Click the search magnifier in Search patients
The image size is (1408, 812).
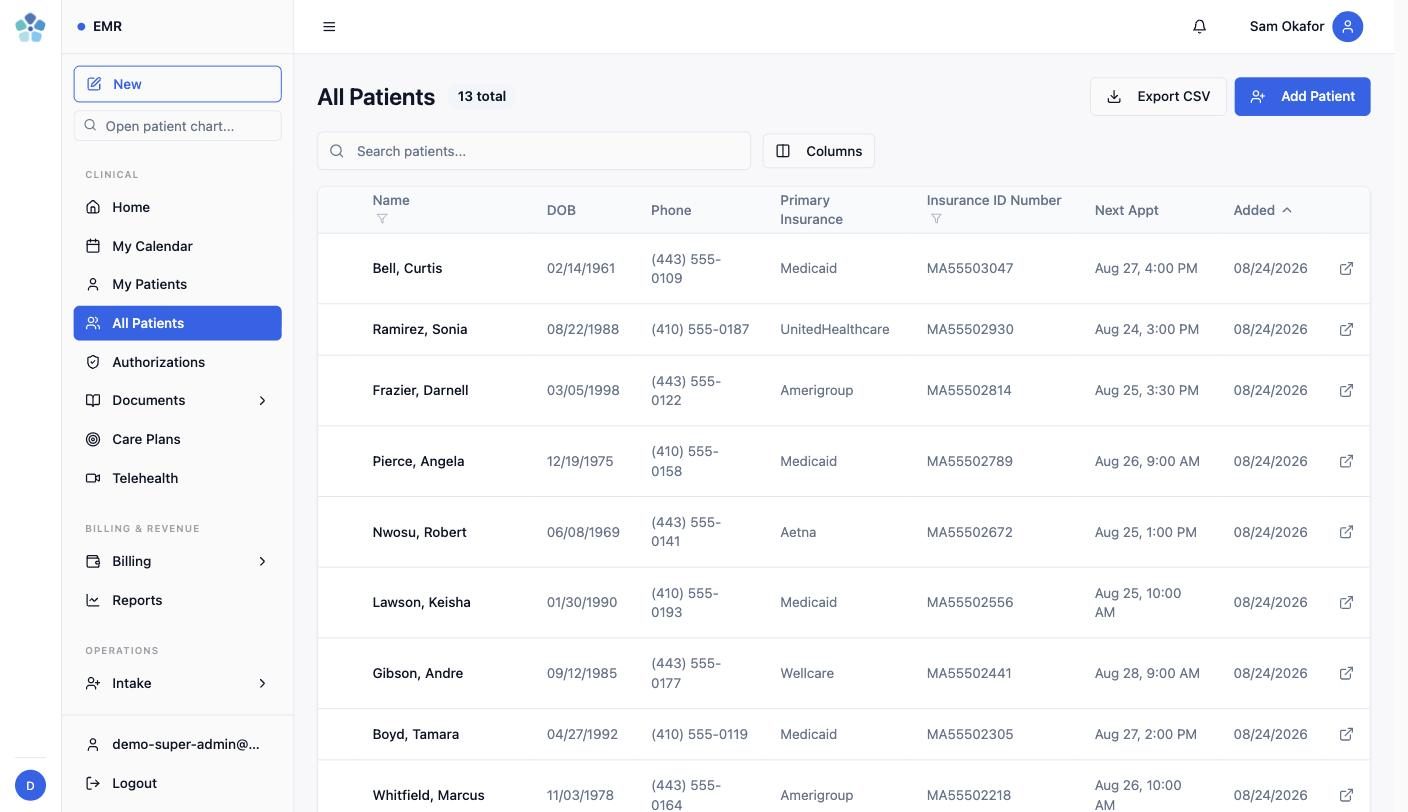pos(337,151)
